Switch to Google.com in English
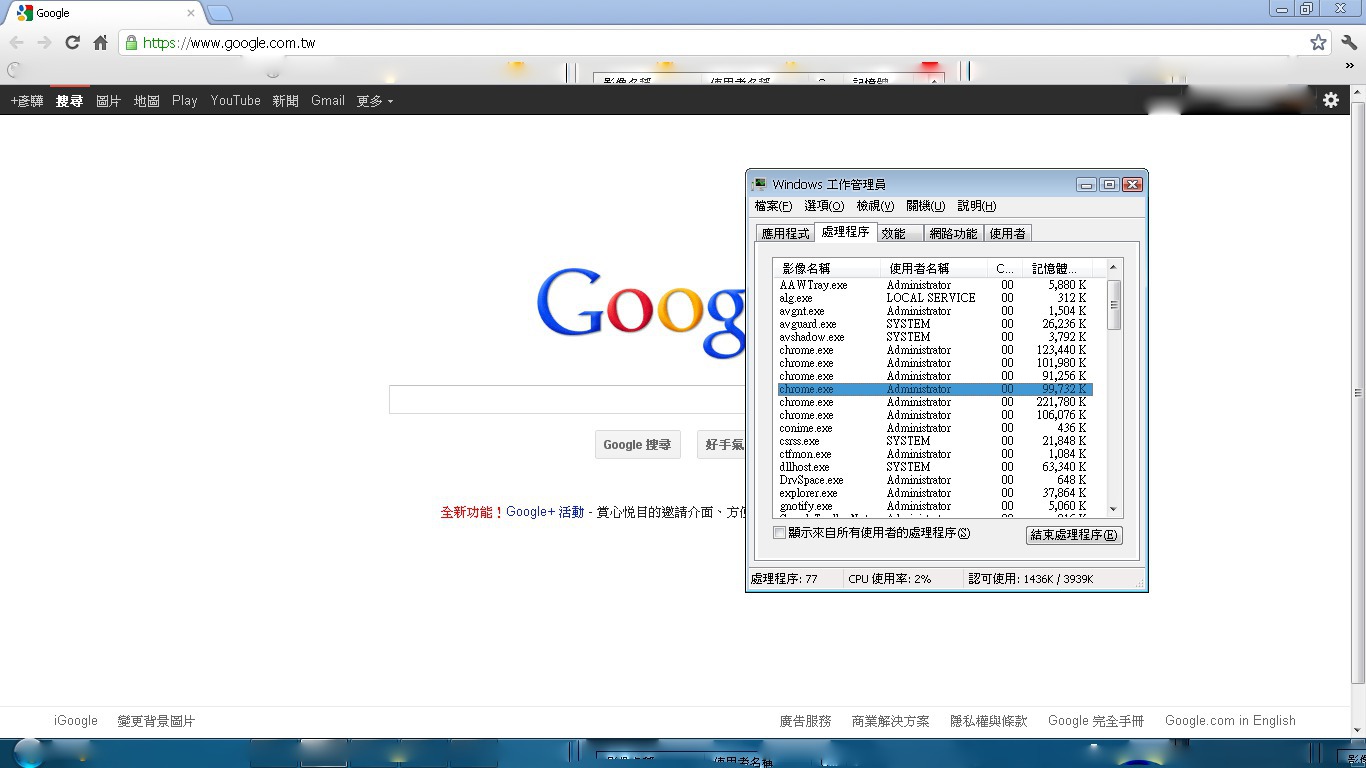Screen dimensions: 1366x768 (x=1230, y=721)
